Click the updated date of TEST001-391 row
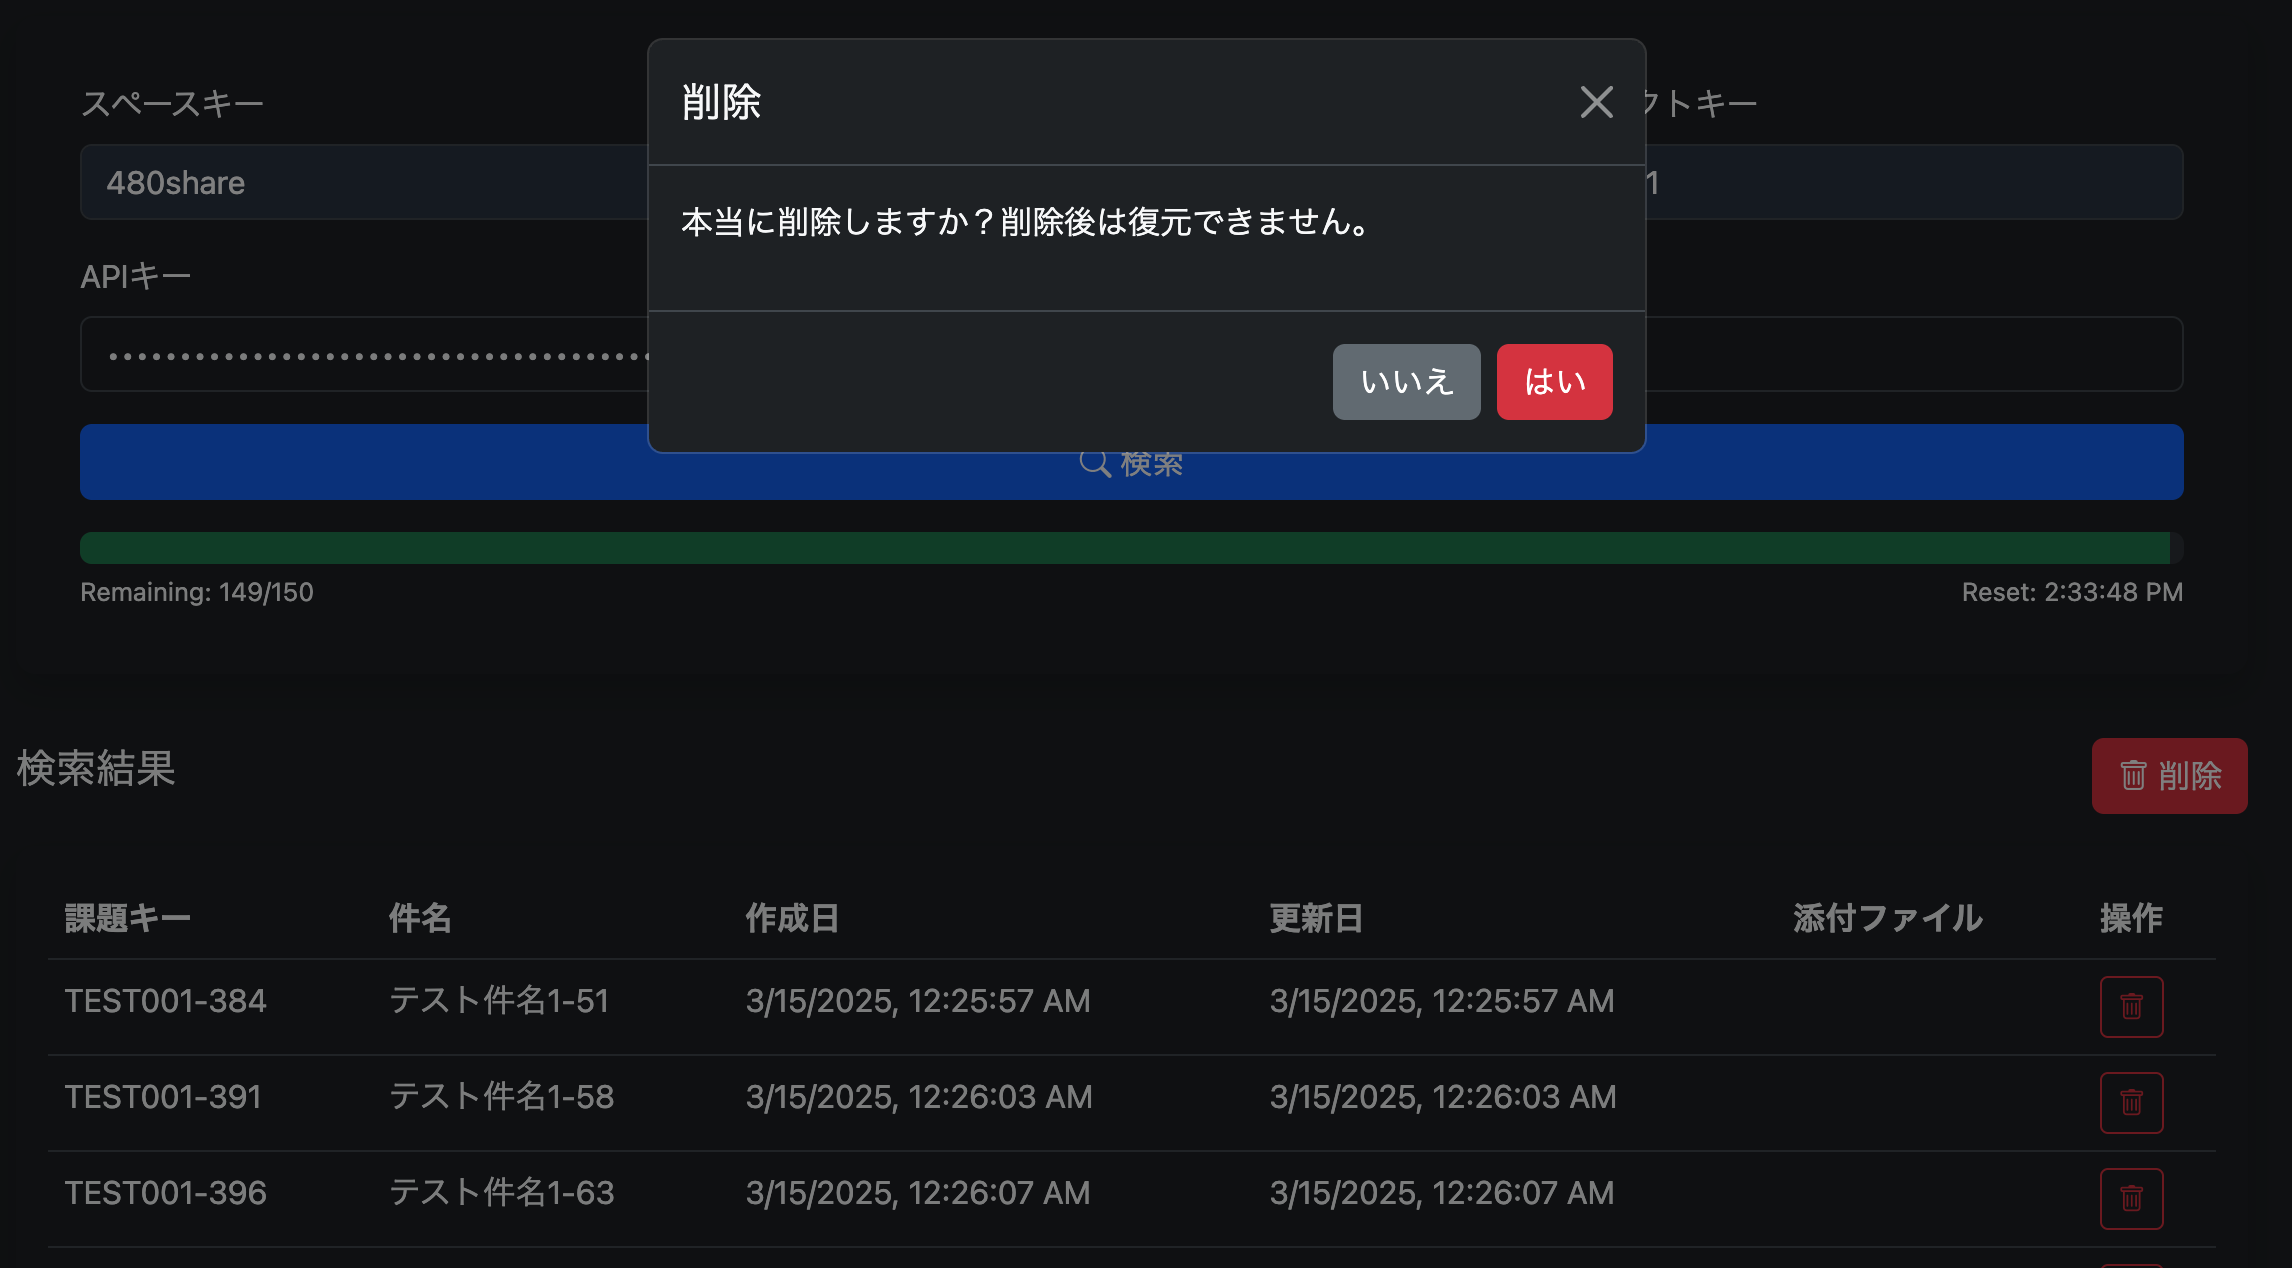This screenshot has height=1268, width=2292. tap(1443, 1097)
